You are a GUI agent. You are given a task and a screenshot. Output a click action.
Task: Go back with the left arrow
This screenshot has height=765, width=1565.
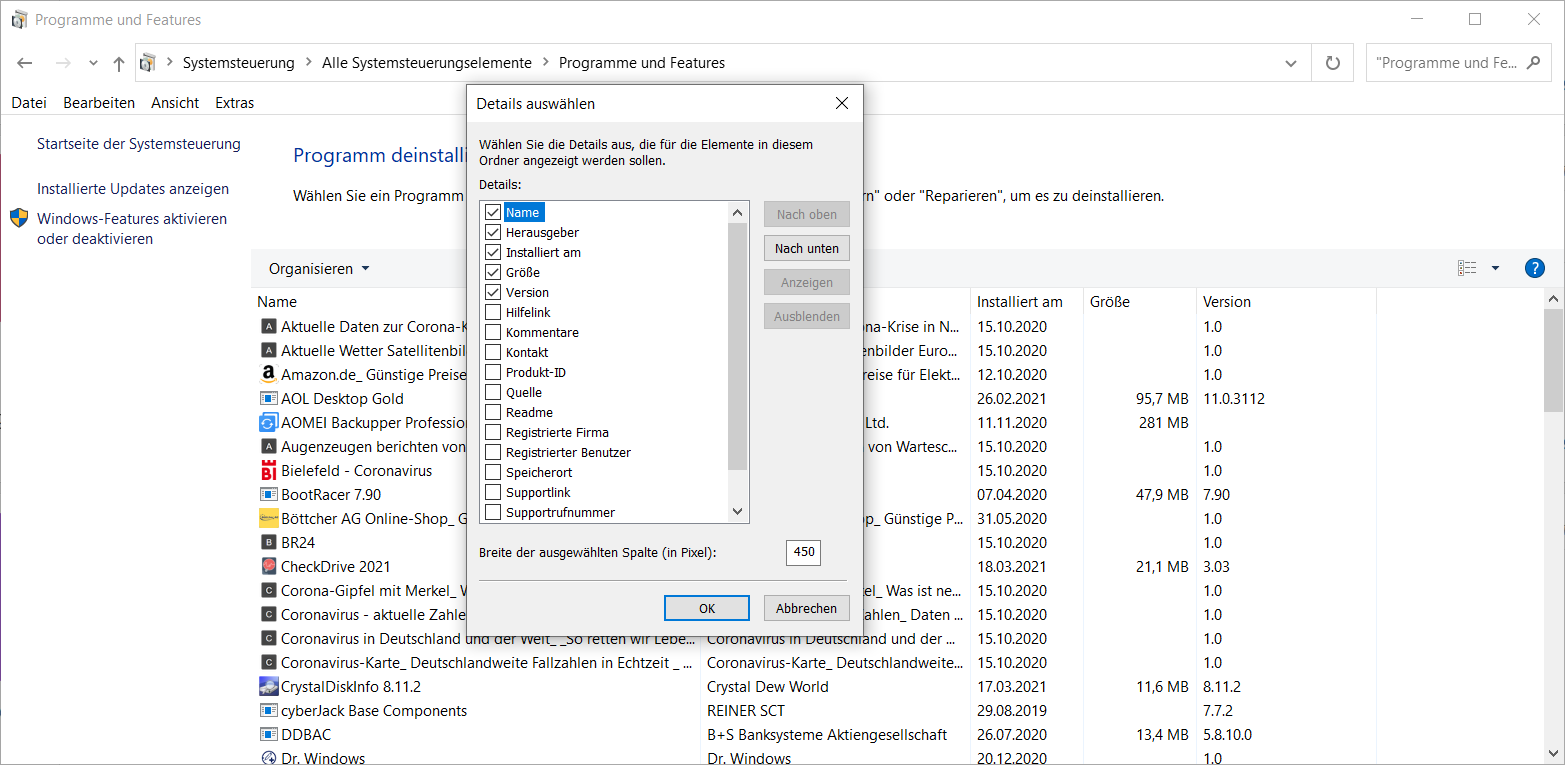pos(25,63)
